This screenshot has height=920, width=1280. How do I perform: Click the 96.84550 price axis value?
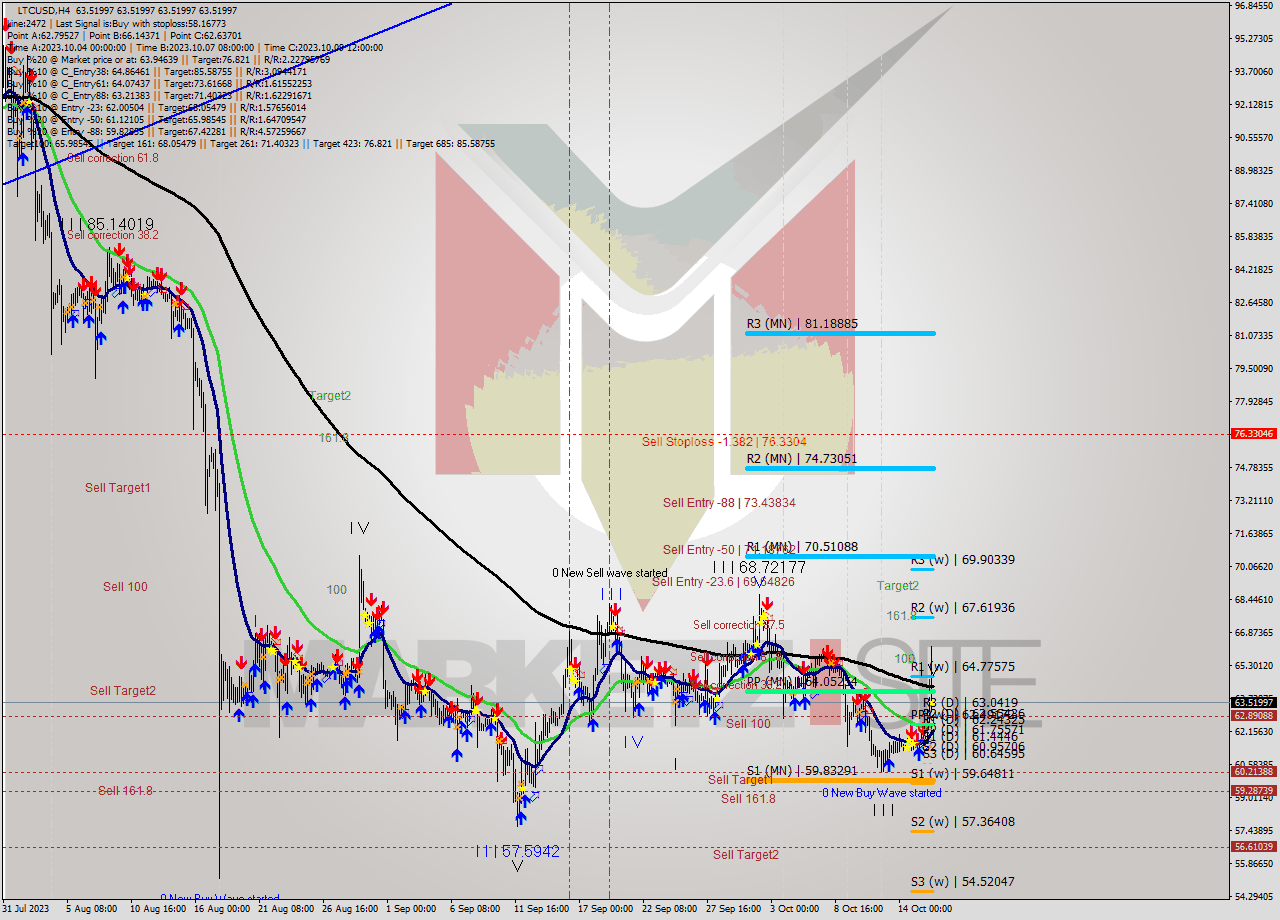[1253, 6]
